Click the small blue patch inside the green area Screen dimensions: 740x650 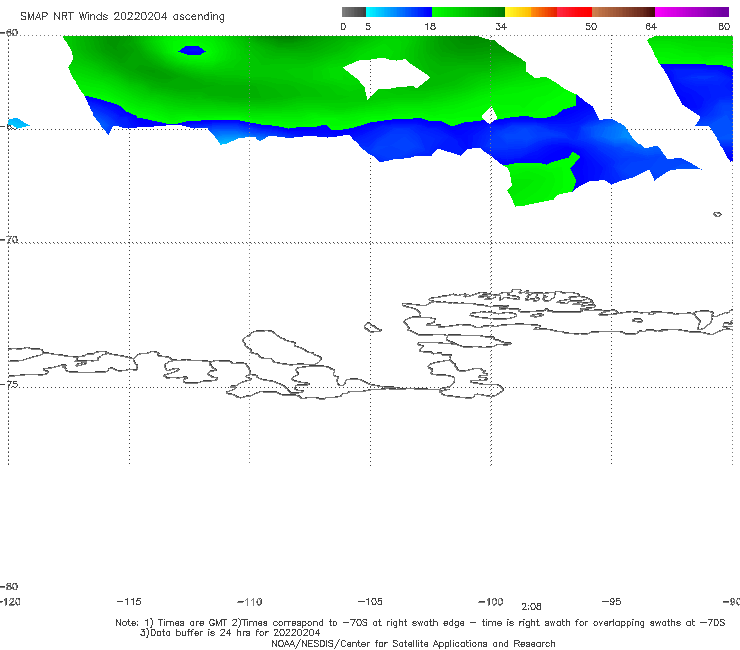pos(192,50)
